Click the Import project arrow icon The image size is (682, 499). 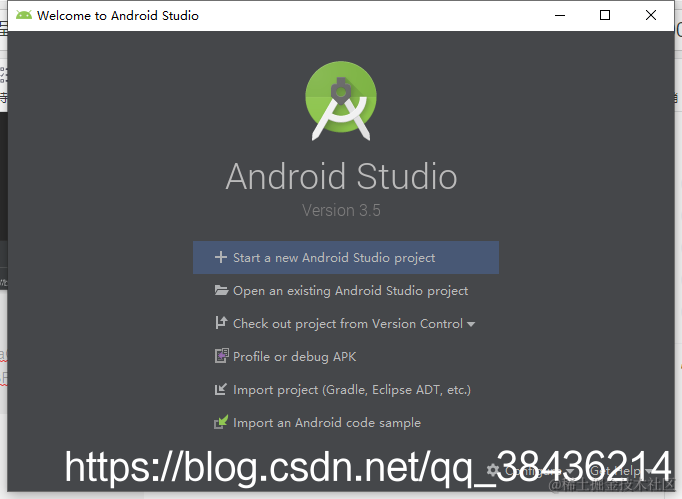221,389
